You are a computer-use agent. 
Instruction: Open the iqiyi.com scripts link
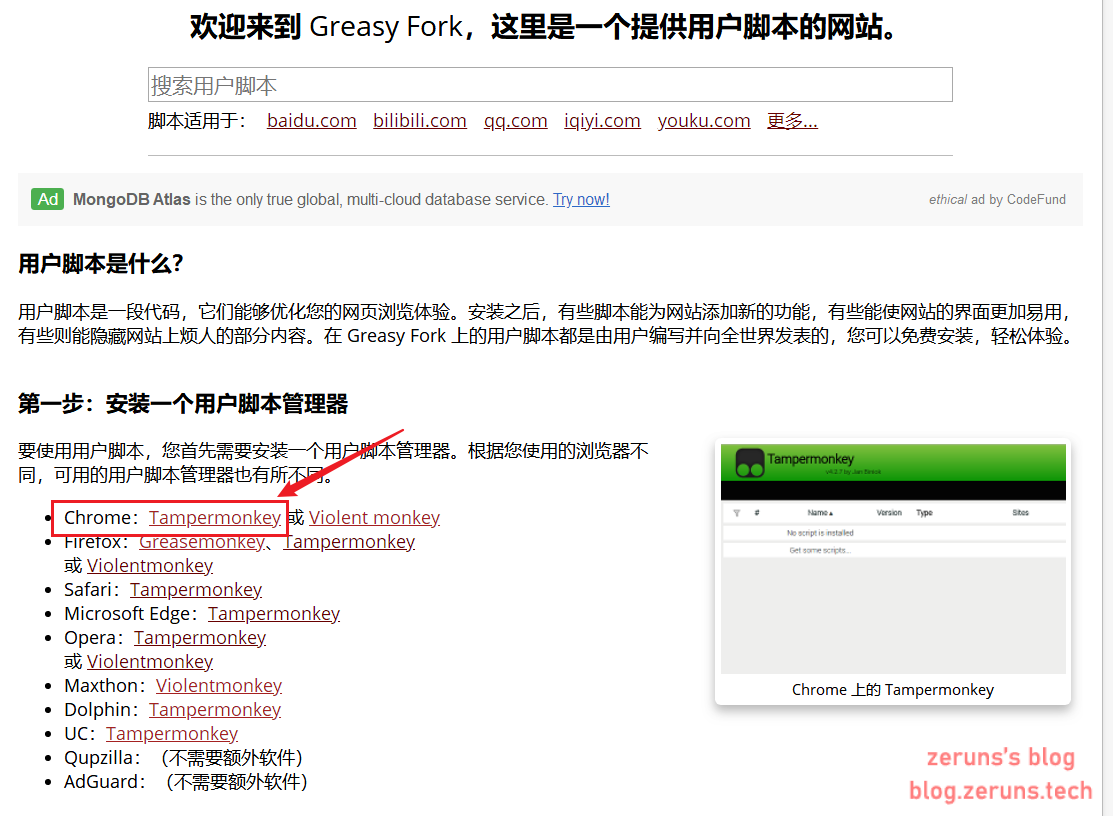click(x=602, y=121)
